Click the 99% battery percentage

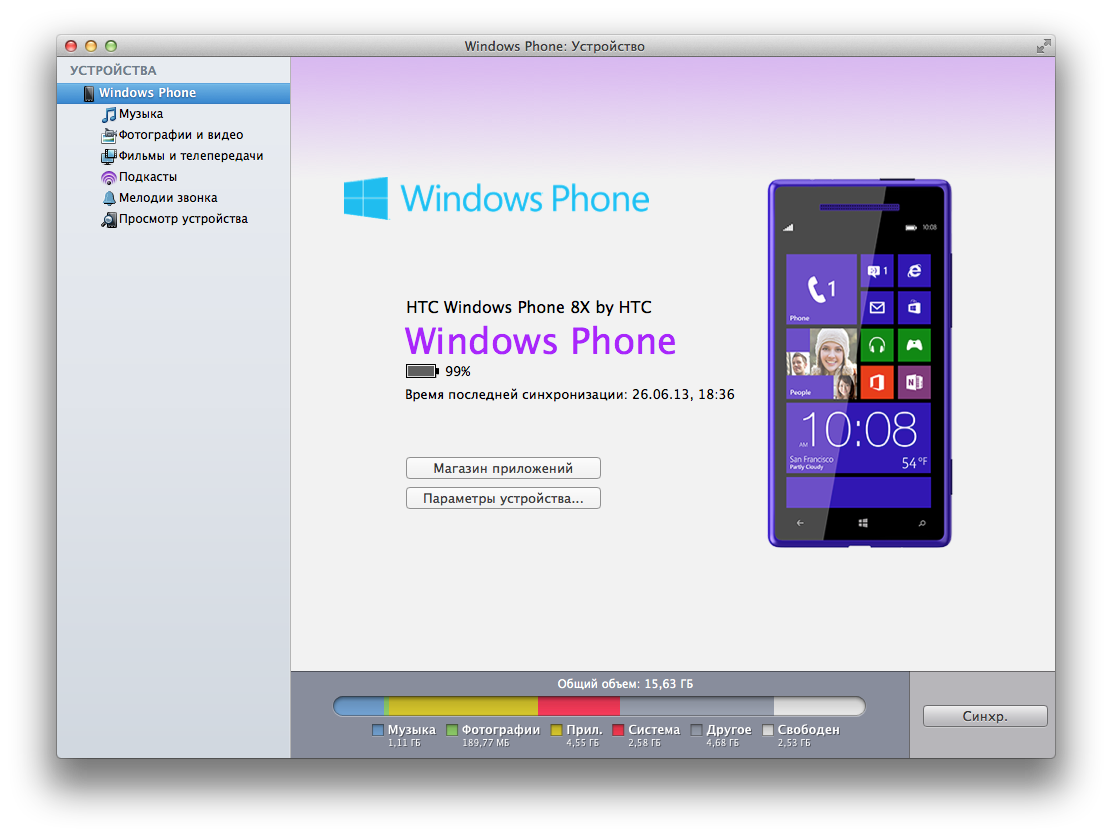click(457, 372)
